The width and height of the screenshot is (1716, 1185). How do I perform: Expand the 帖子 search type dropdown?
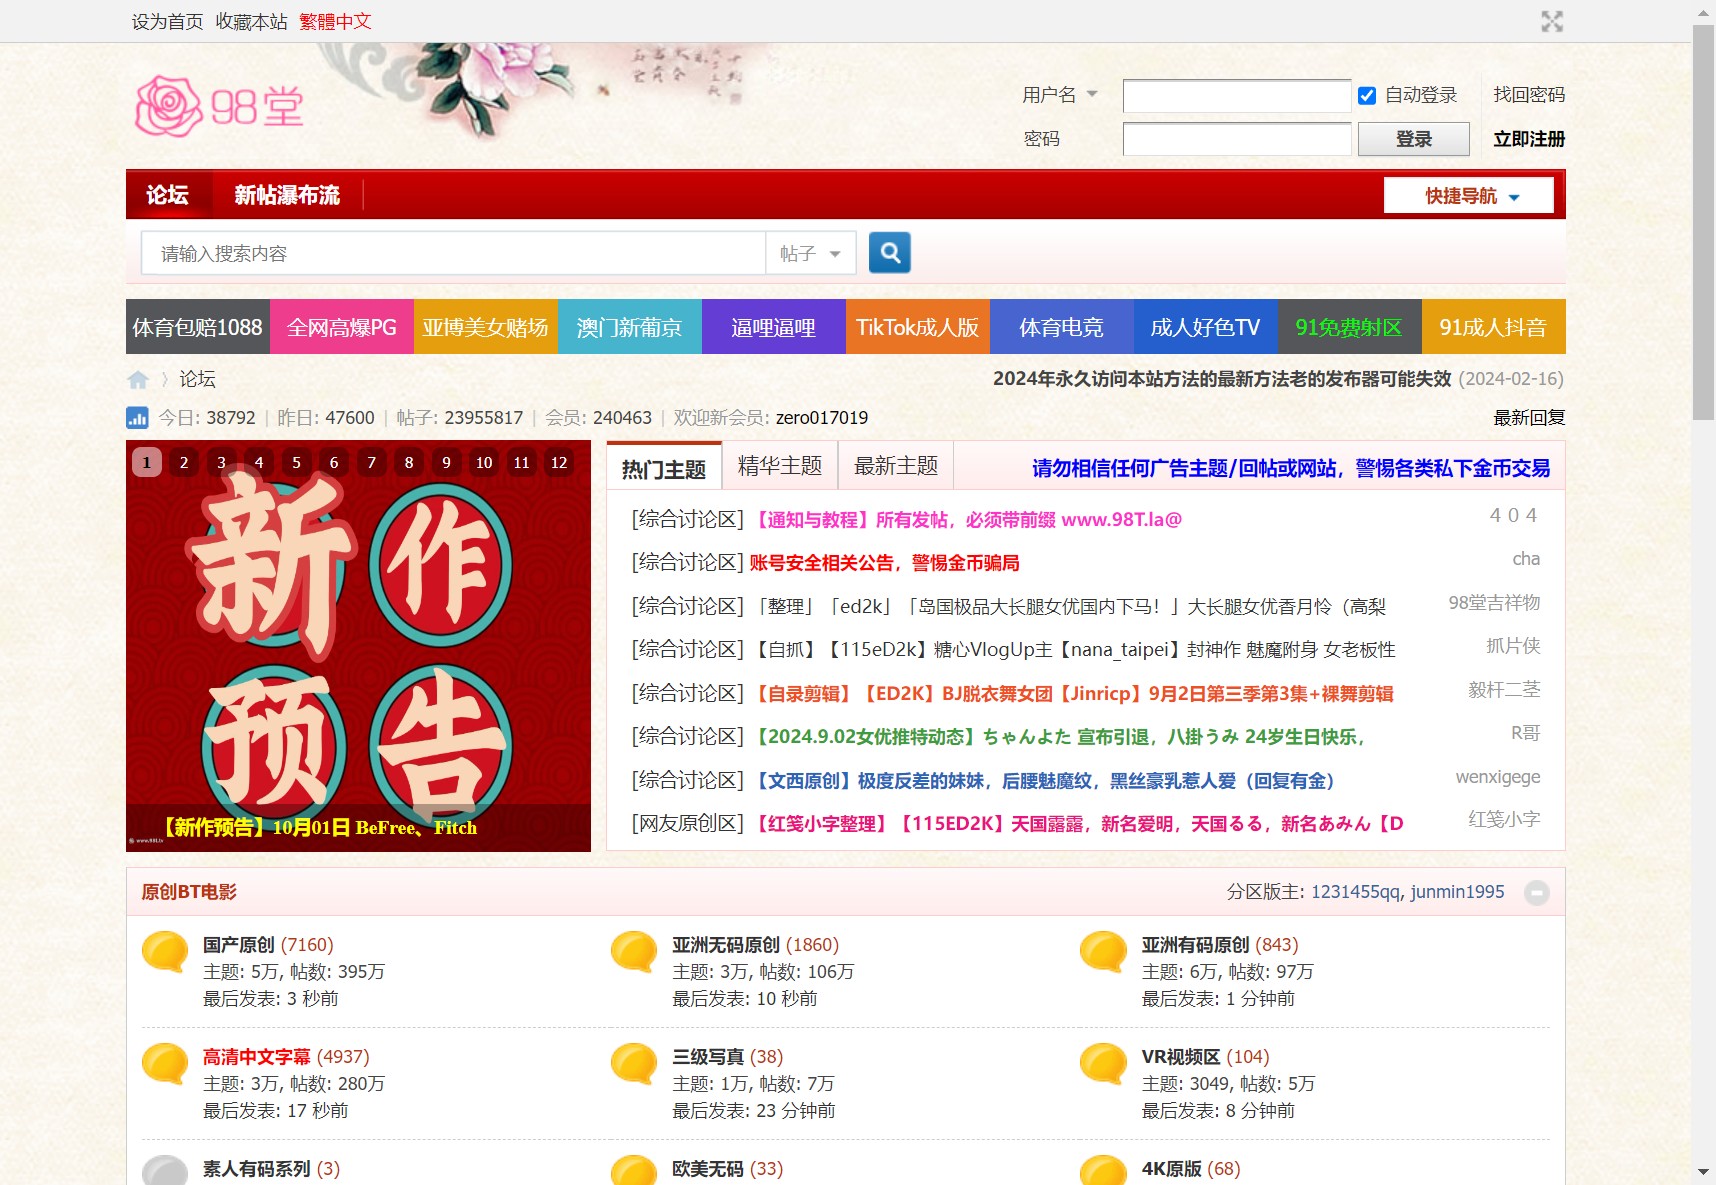[810, 254]
